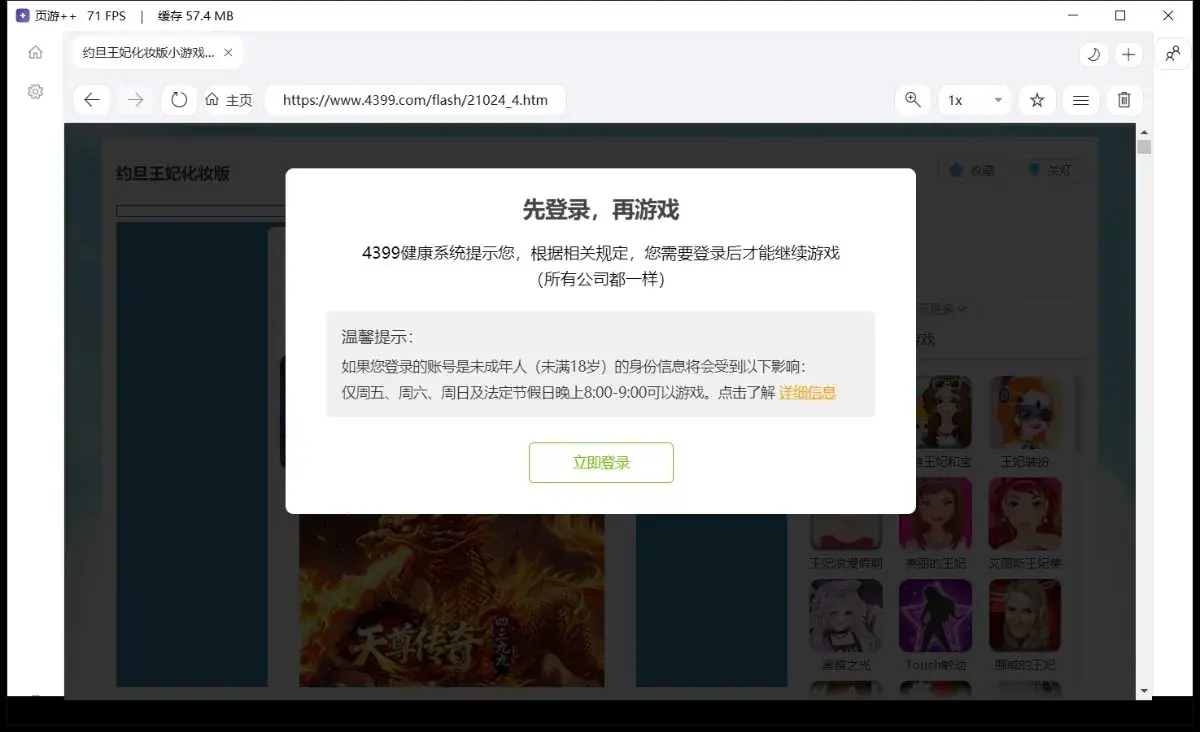
Task: Maximize the 页游++ window
Action: point(1120,15)
